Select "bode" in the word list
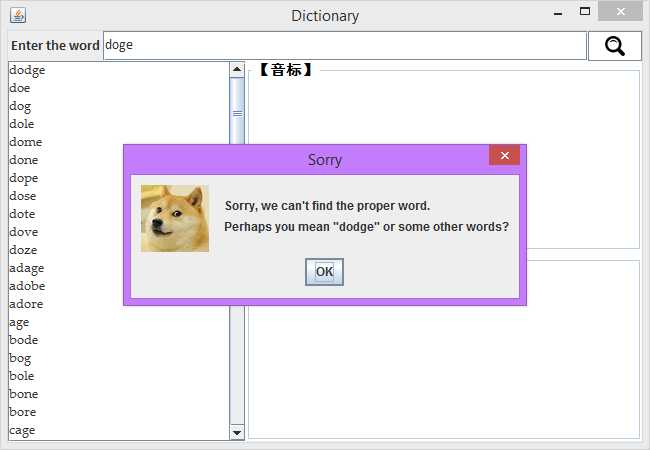The image size is (650, 450). tap(119, 340)
